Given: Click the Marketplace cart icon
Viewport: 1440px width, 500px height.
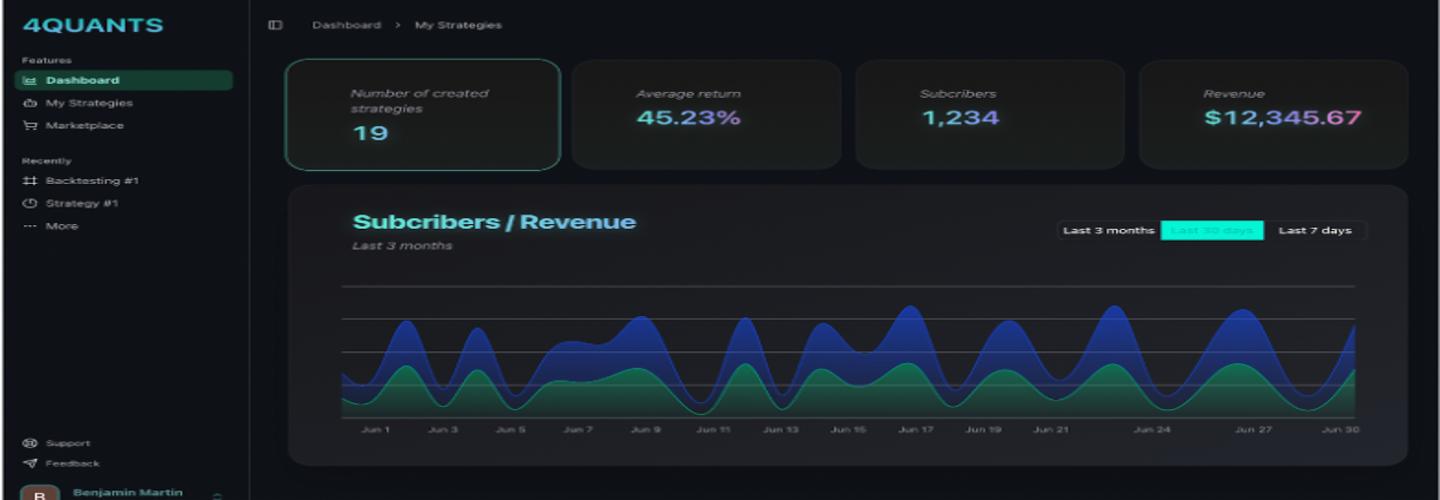Looking at the screenshot, I should (x=30, y=126).
